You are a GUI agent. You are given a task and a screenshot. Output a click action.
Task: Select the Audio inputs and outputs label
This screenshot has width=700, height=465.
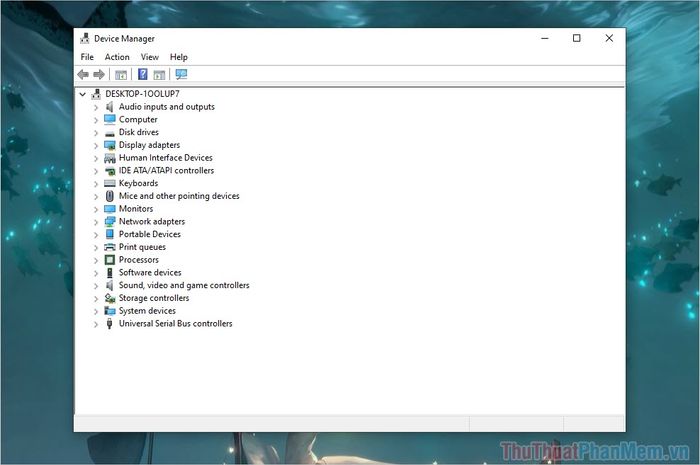(x=167, y=107)
